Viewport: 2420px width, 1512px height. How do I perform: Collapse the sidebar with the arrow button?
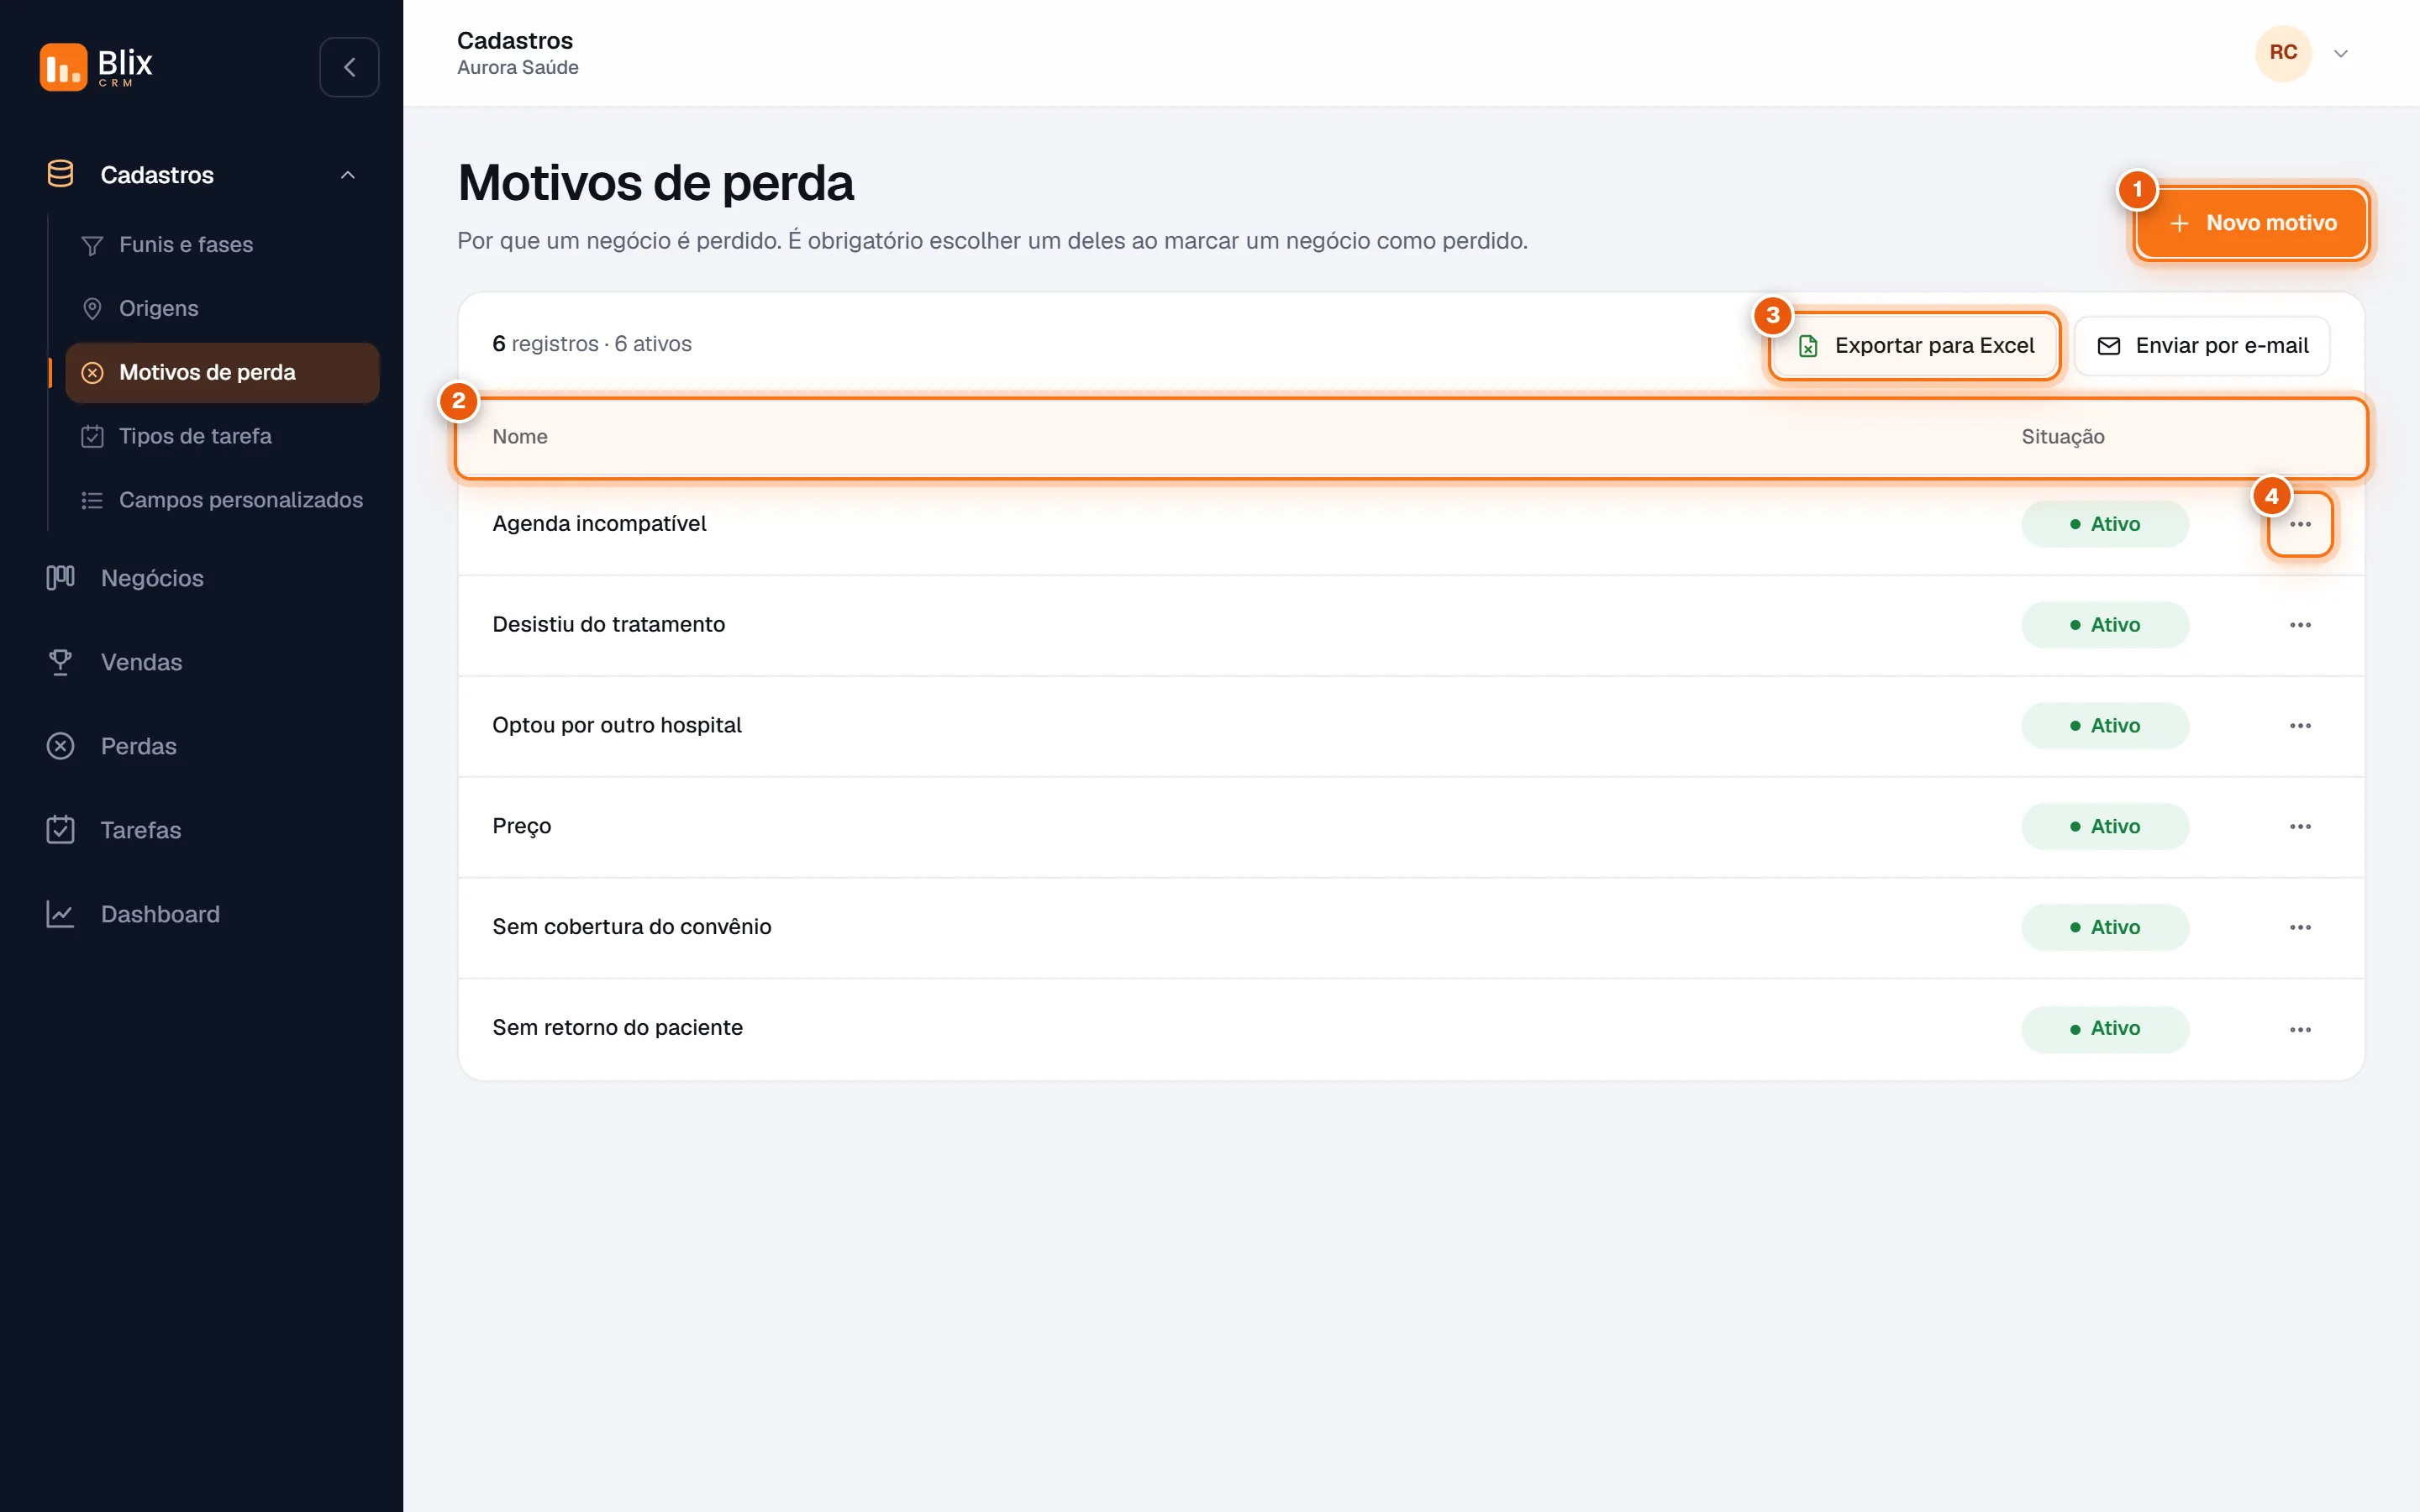(x=349, y=67)
